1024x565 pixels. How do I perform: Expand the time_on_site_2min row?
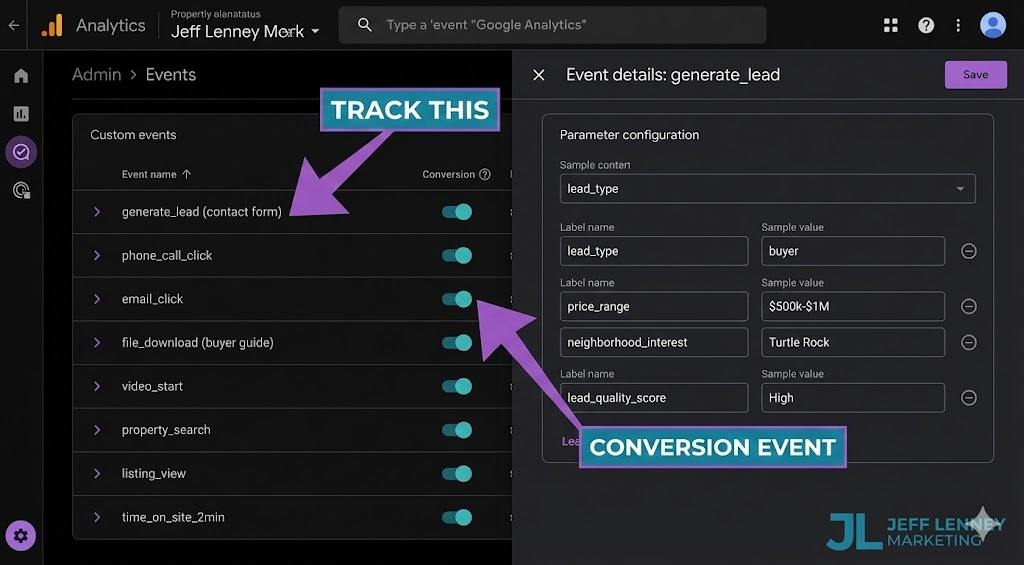[97, 517]
